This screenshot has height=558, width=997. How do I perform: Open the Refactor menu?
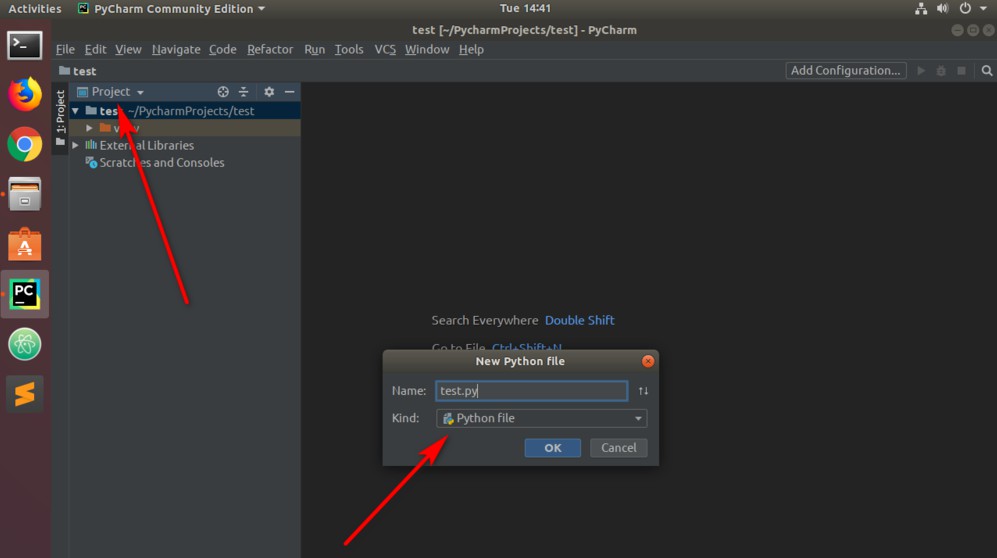pyautogui.click(x=270, y=49)
